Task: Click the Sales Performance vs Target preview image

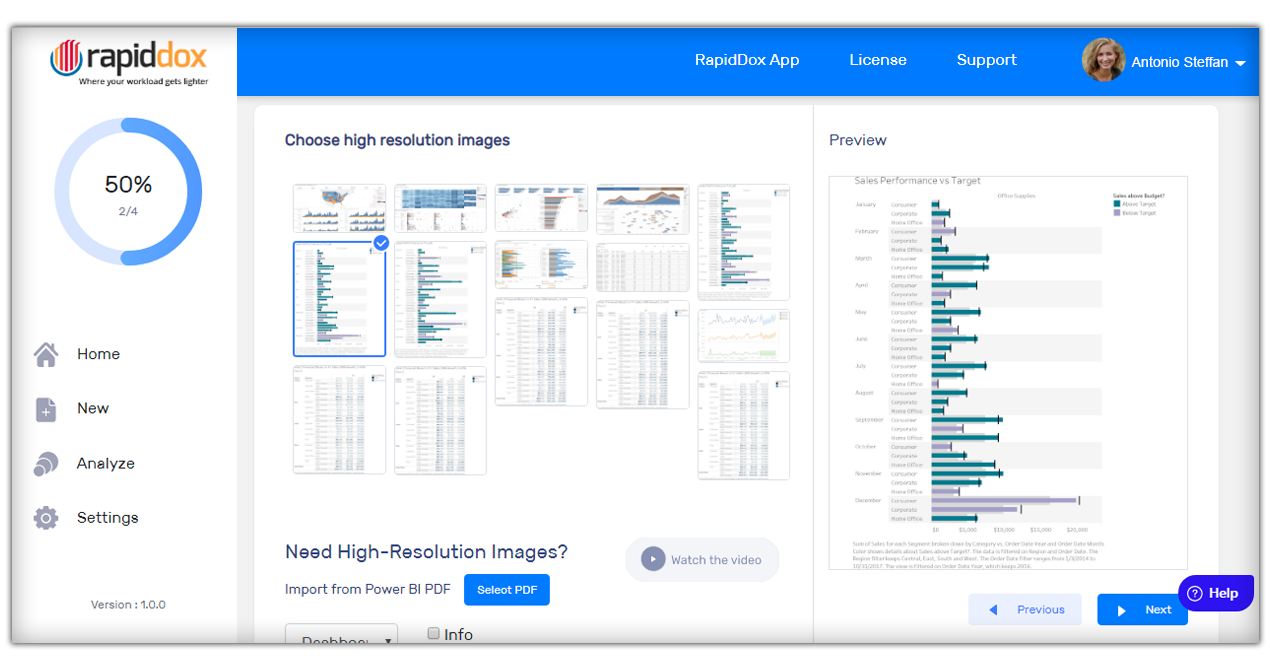Action: (x=1008, y=373)
